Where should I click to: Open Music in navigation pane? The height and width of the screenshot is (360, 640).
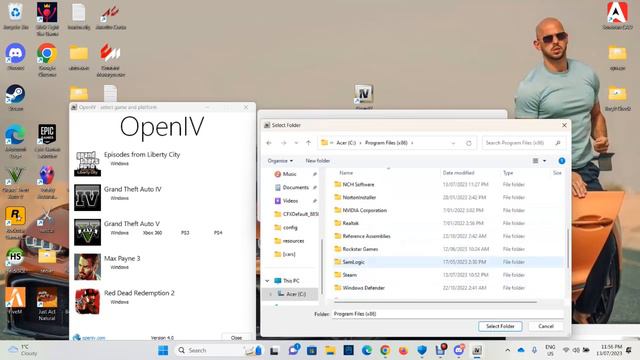coord(289,174)
